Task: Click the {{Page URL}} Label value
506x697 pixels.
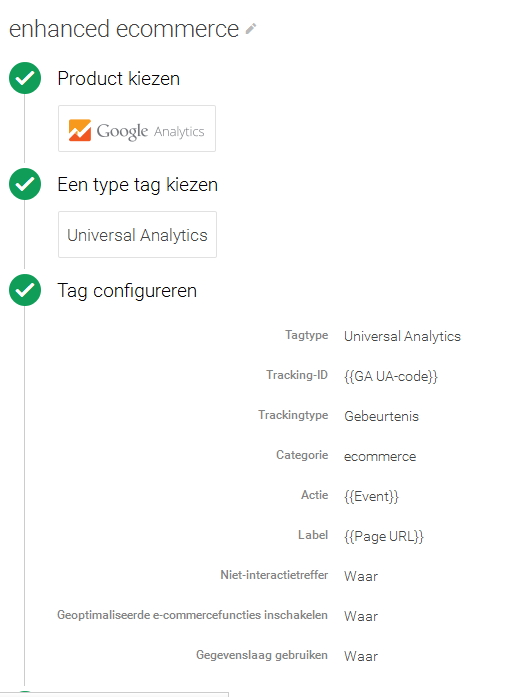Action: tap(384, 537)
